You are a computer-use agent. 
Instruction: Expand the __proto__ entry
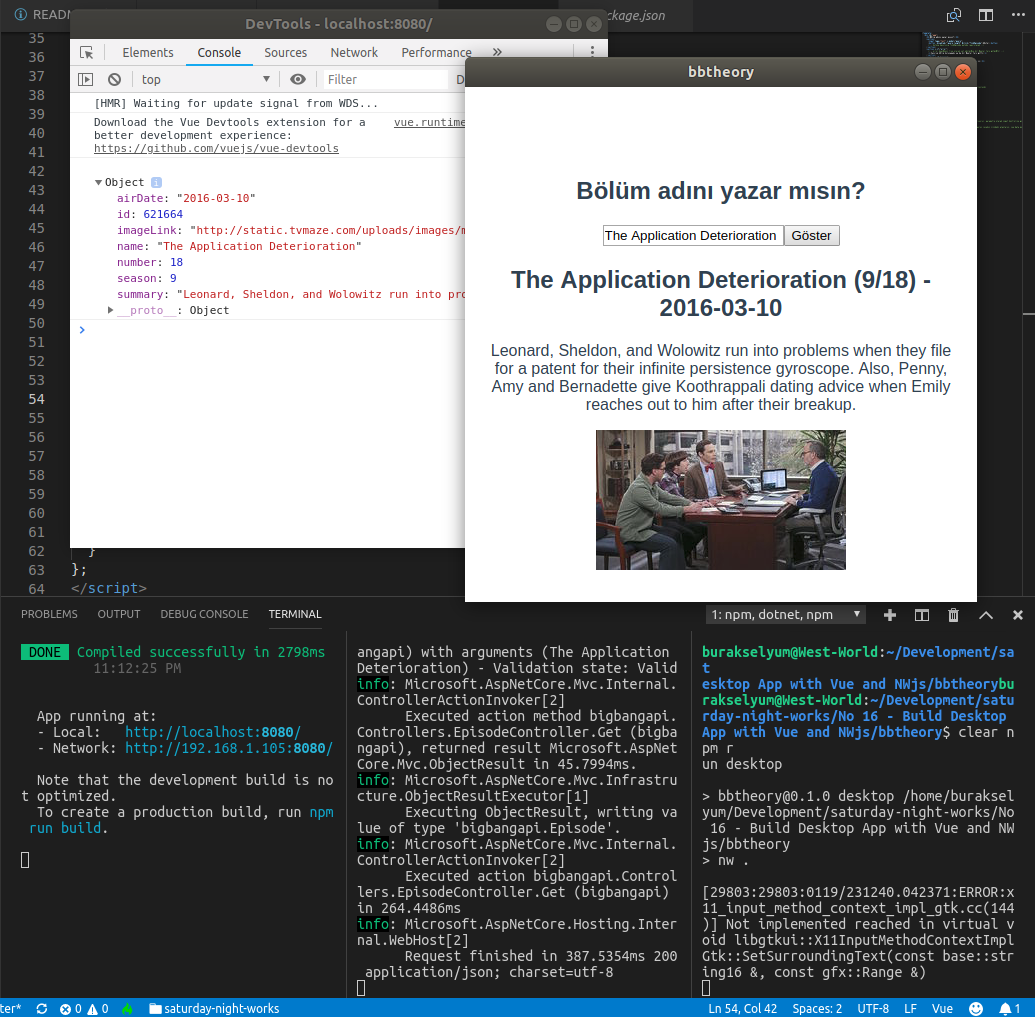(x=111, y=311)
